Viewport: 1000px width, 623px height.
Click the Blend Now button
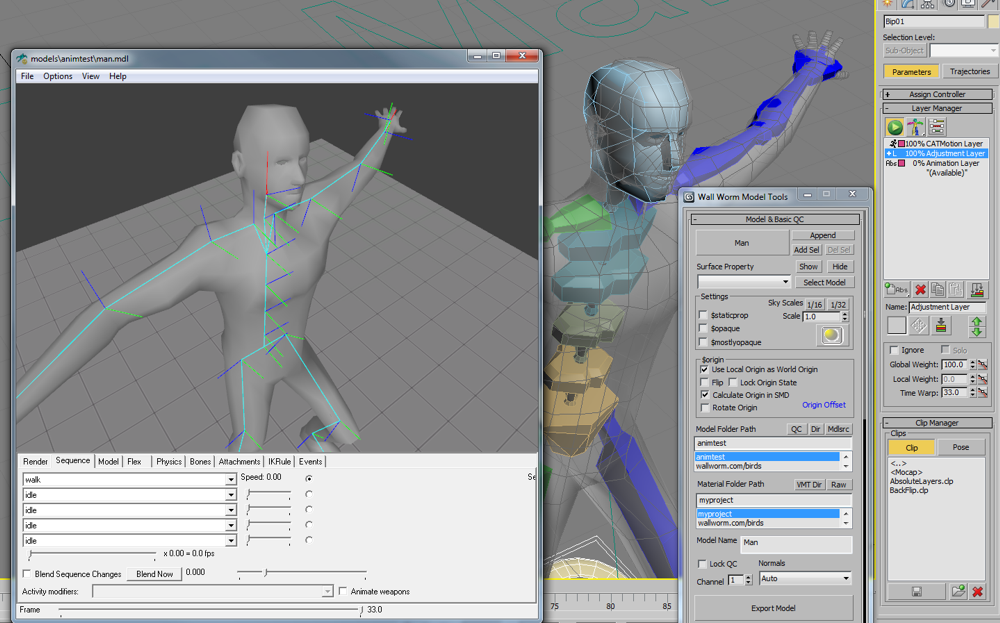pos(154,574)
